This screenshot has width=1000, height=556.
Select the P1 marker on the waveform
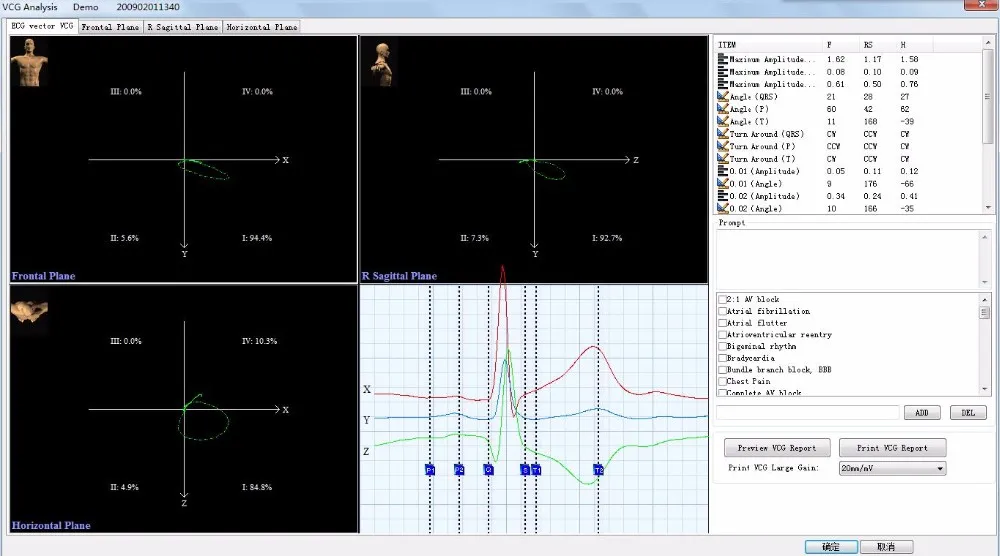[430, 469]
